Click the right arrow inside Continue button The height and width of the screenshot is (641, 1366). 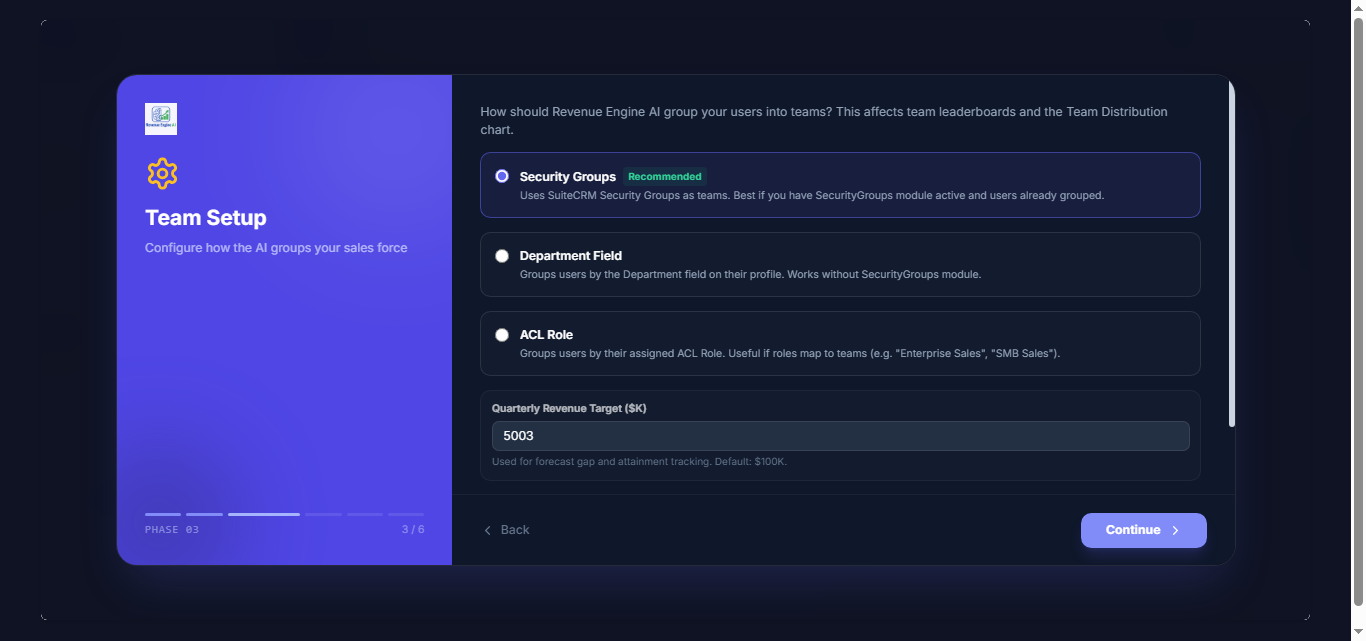pyautogui.click(x=1177, y=530)
